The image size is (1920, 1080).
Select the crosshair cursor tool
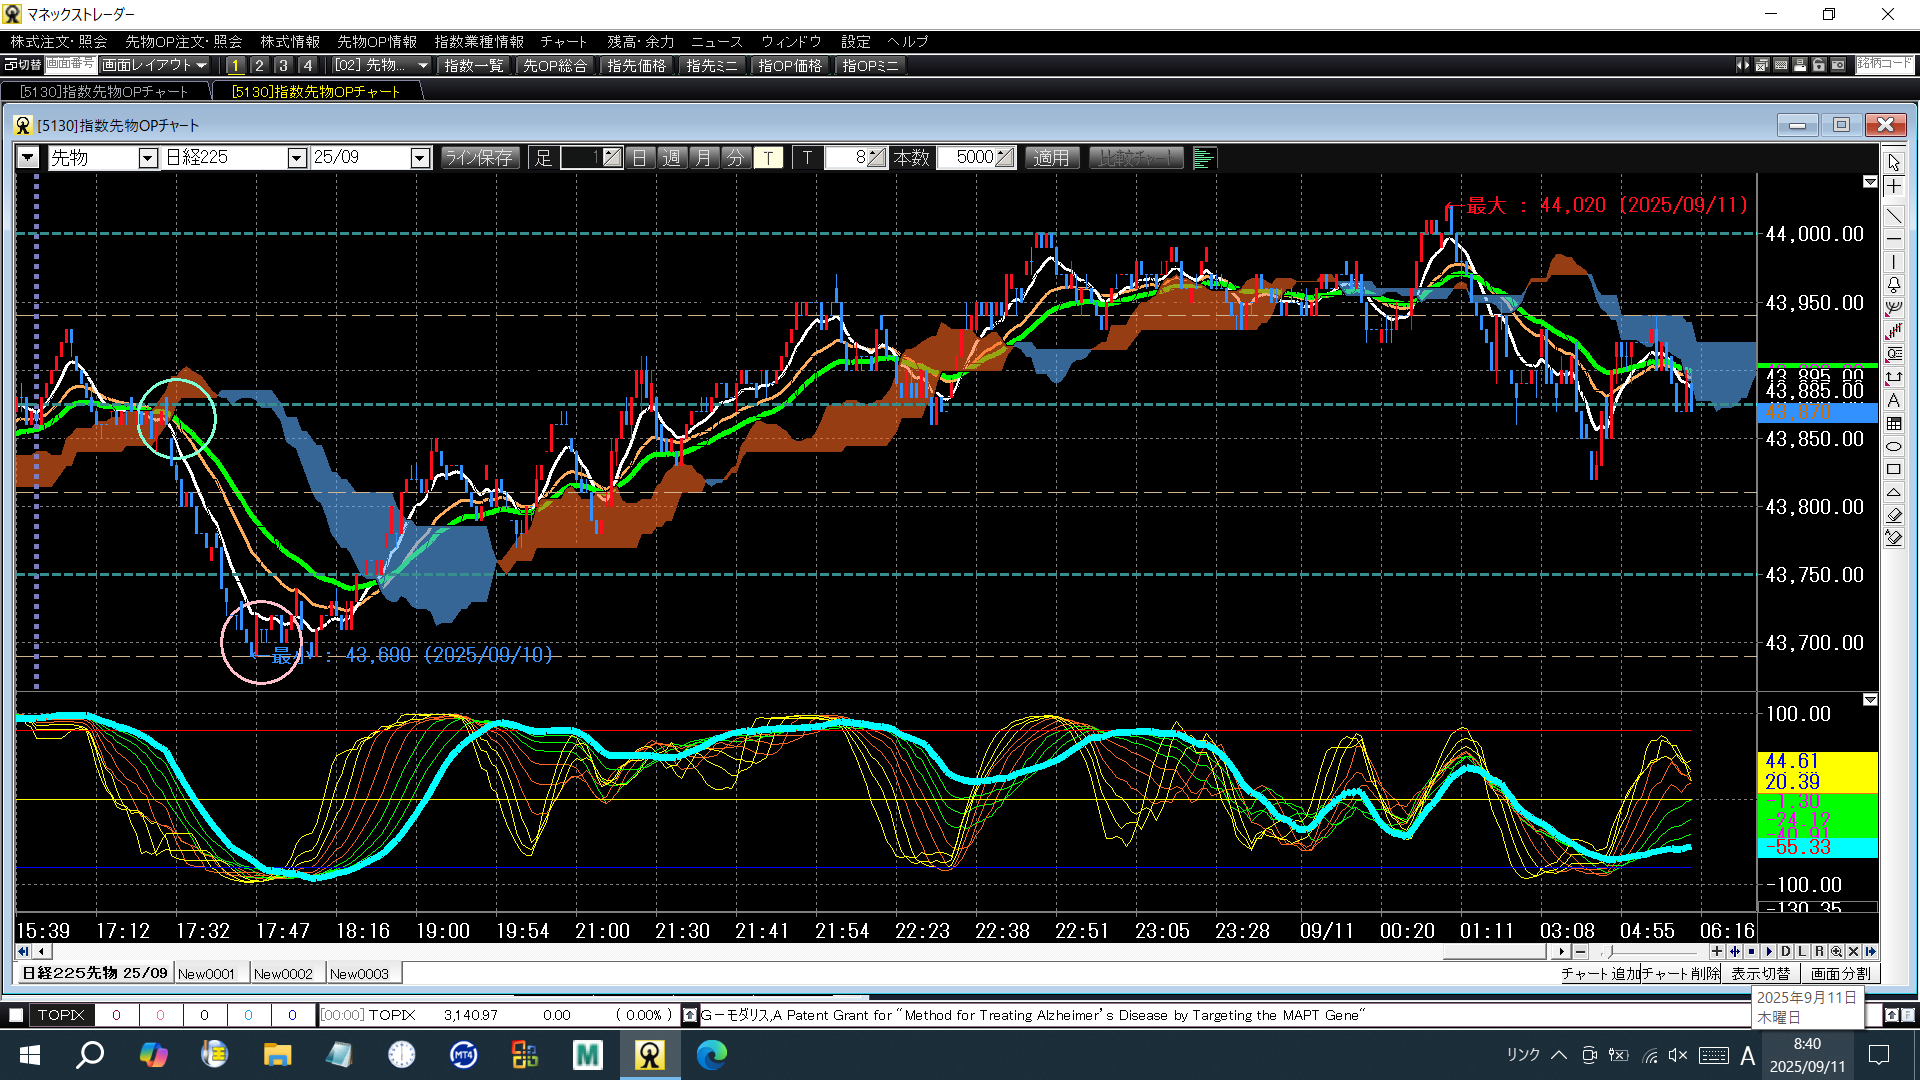point(1893,187)
